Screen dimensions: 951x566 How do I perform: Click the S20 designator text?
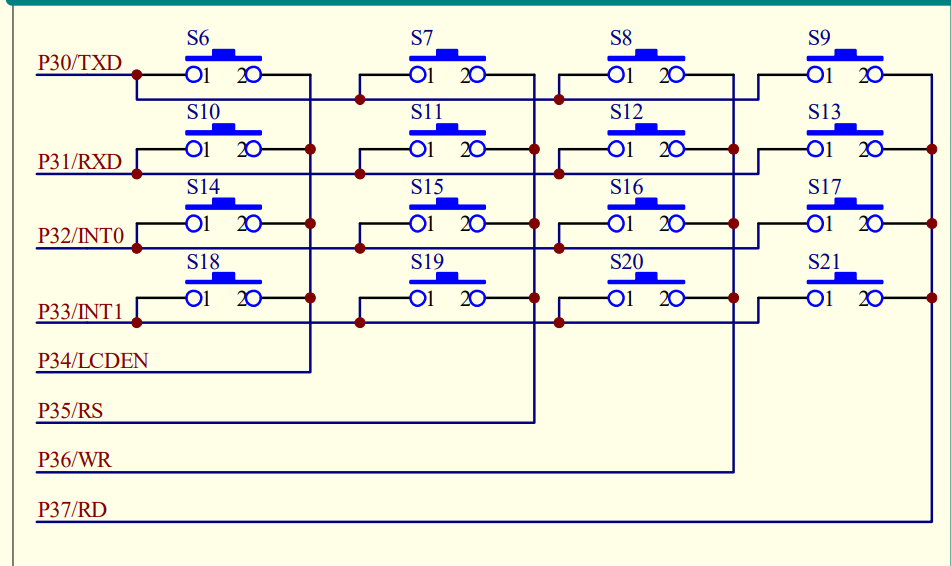click(x=626, y=261)
